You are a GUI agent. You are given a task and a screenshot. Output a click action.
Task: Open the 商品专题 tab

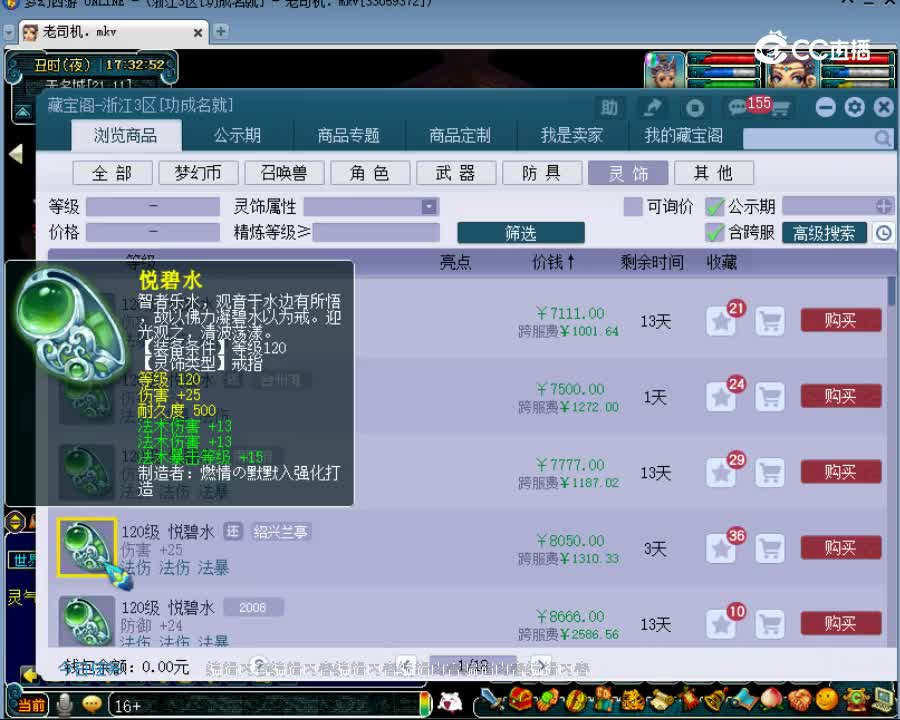tap(349, 136)
